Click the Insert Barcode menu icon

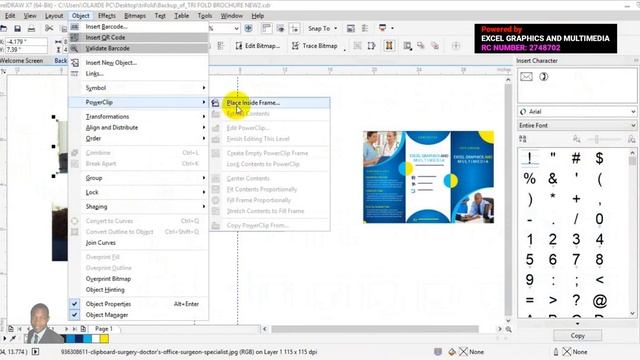tap(74, 27)
